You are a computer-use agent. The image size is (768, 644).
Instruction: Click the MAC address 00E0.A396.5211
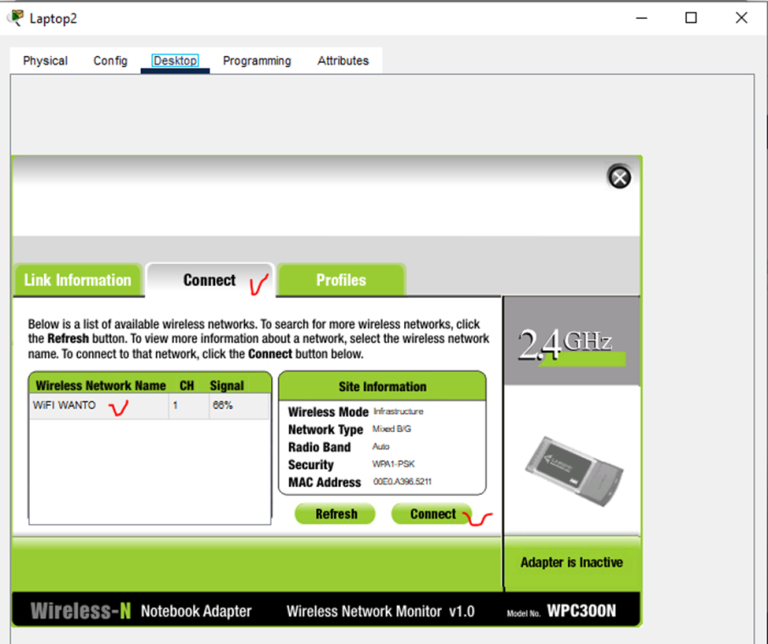402,481
